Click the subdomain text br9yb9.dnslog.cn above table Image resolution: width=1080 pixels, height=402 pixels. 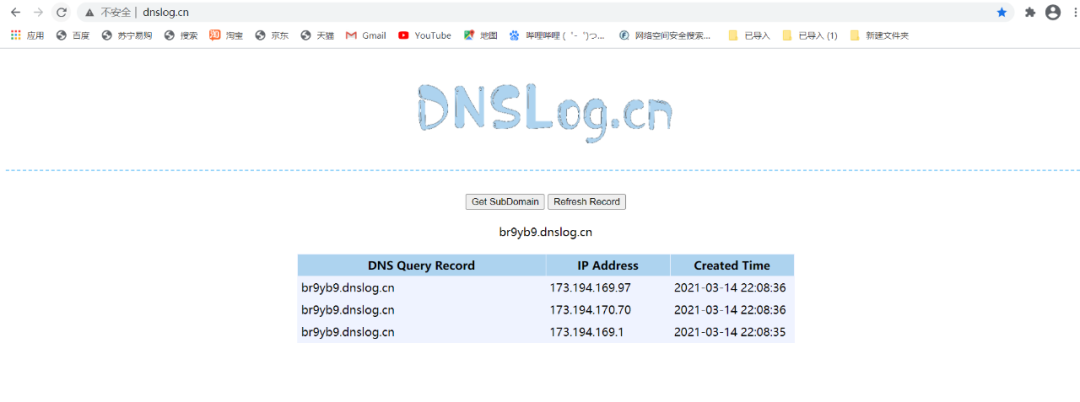point(546,232)
